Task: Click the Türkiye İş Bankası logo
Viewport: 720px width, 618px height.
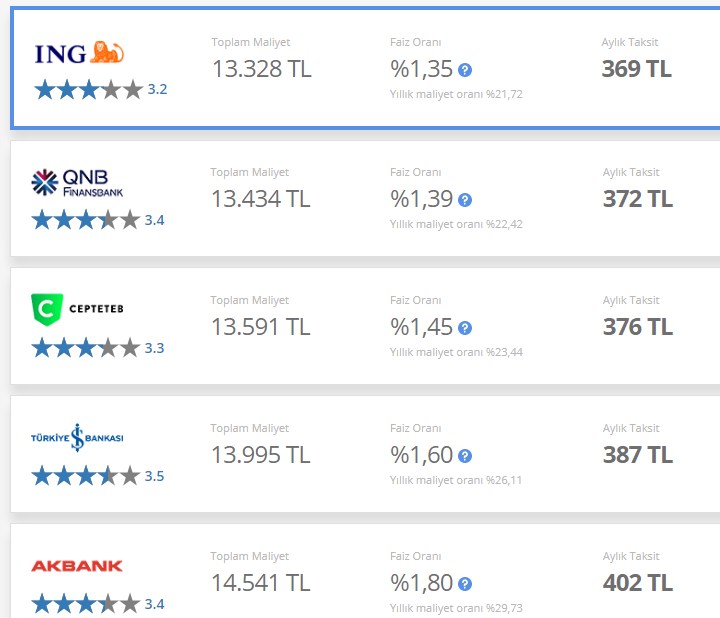Action: [x=77, y=438]
